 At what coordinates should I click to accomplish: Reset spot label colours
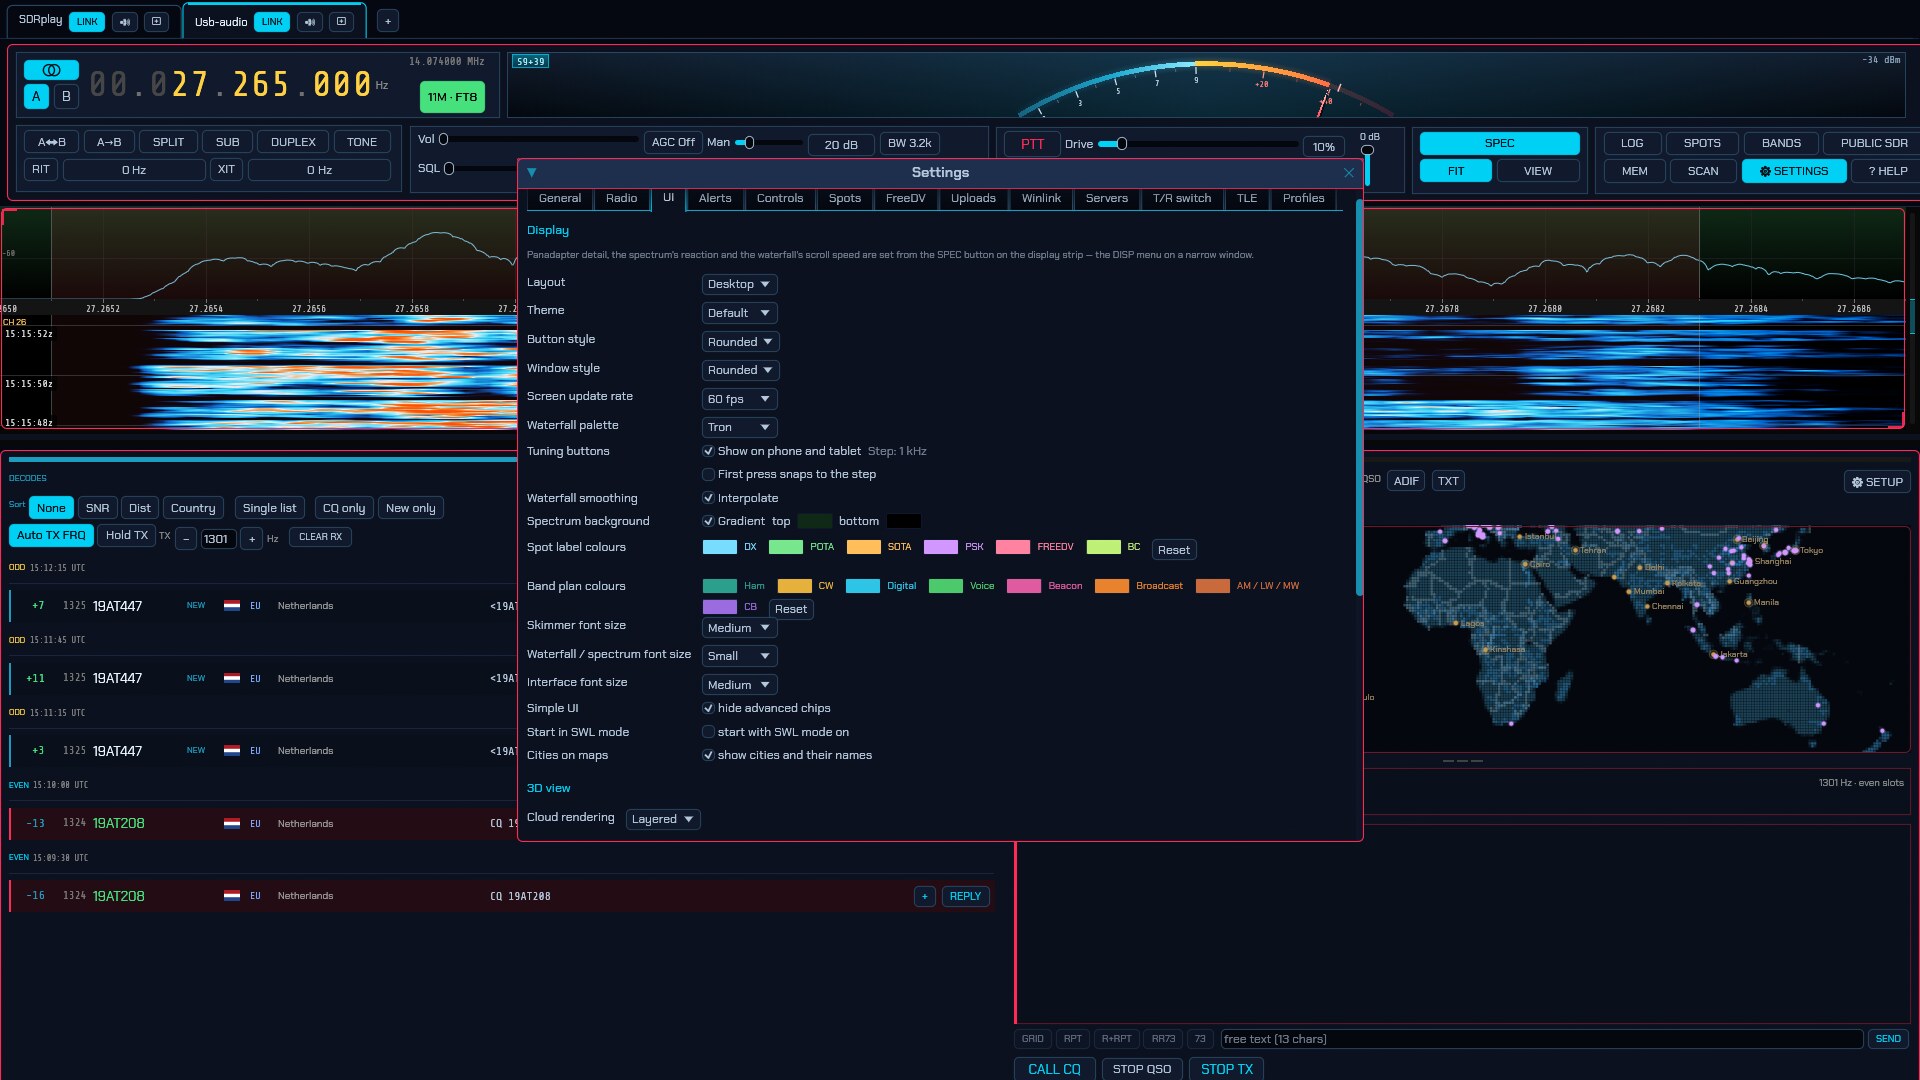[1174, 551]
